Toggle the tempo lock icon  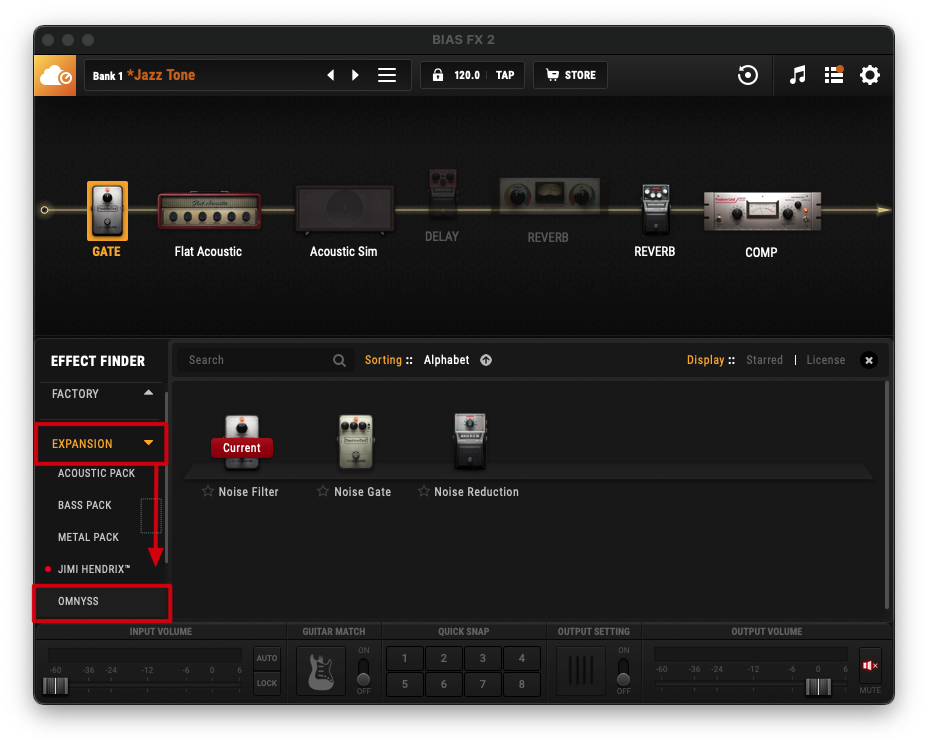437,75
